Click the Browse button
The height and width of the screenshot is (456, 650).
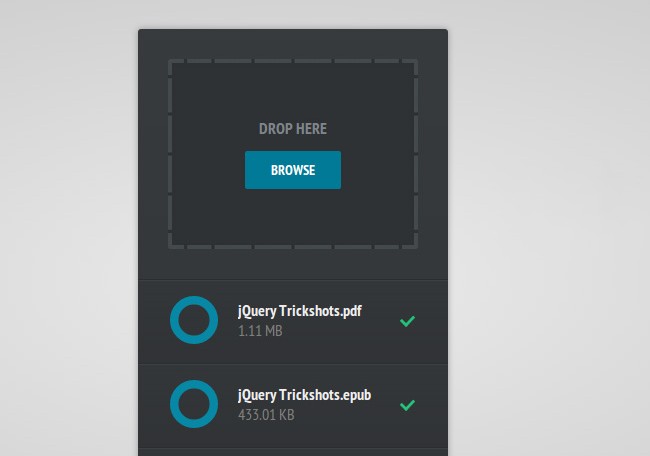click(292, 170)
